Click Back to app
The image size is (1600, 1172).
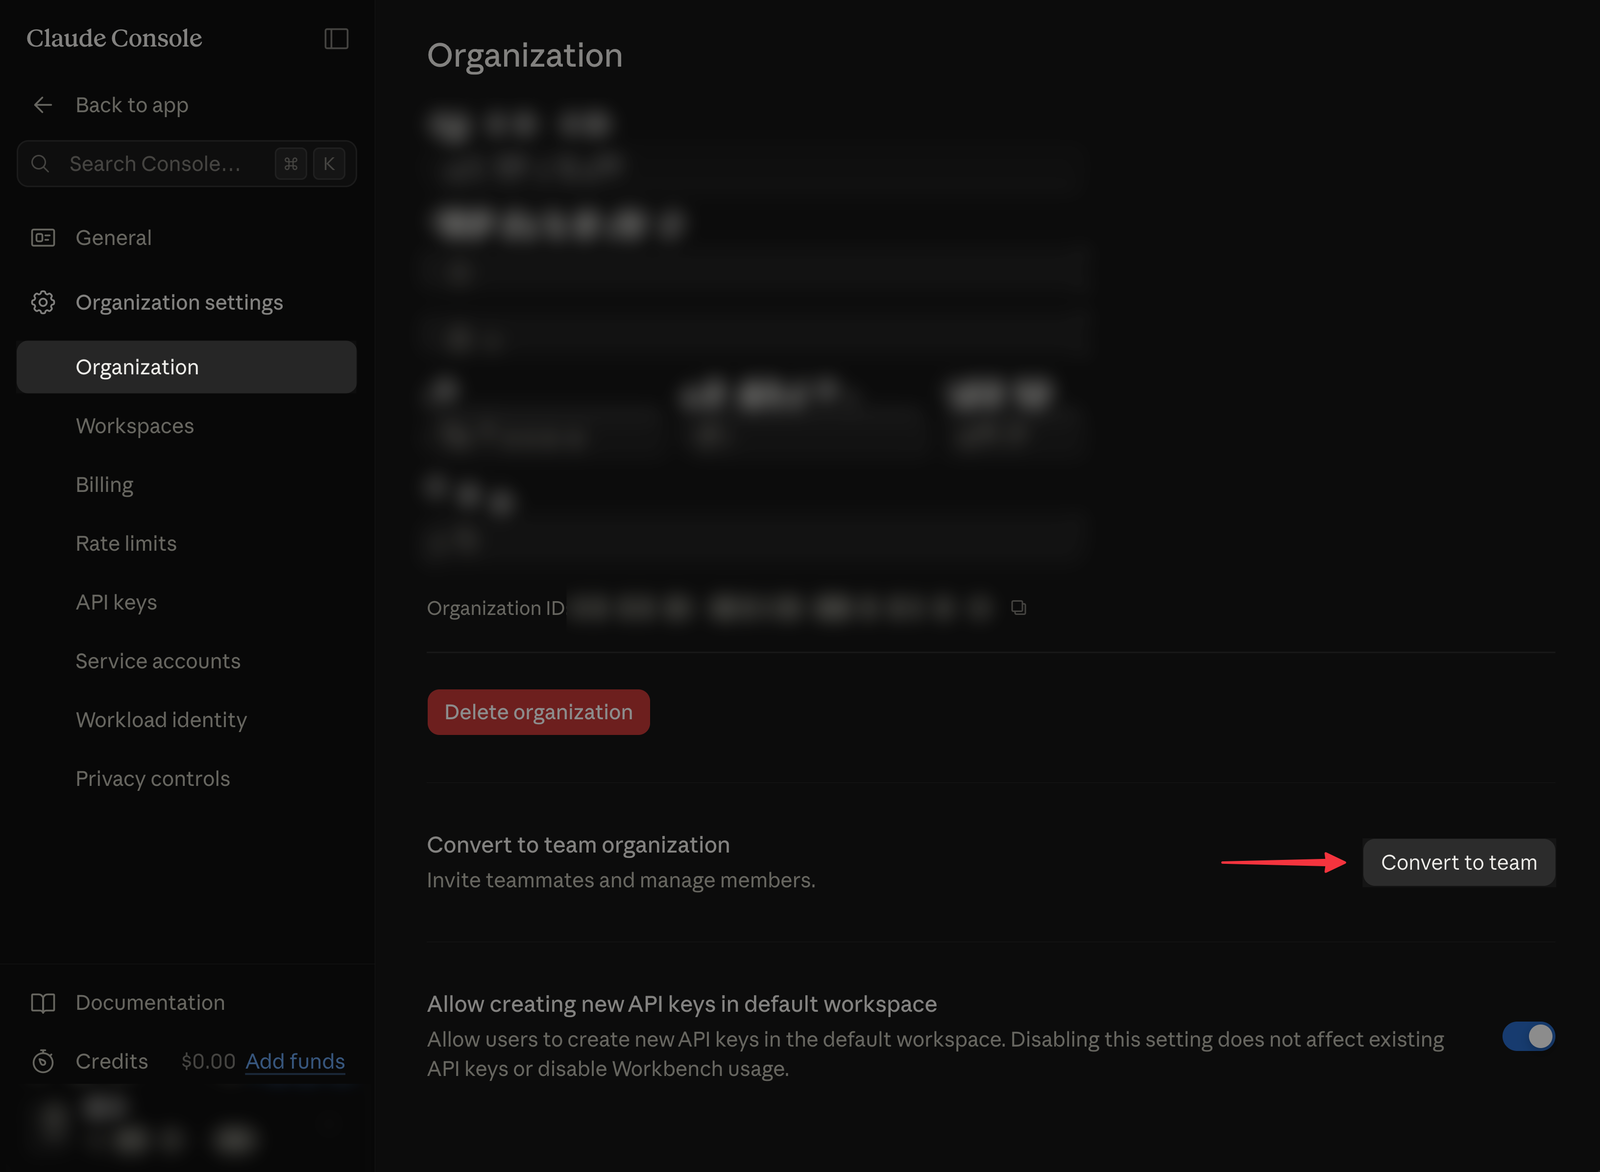131,105
